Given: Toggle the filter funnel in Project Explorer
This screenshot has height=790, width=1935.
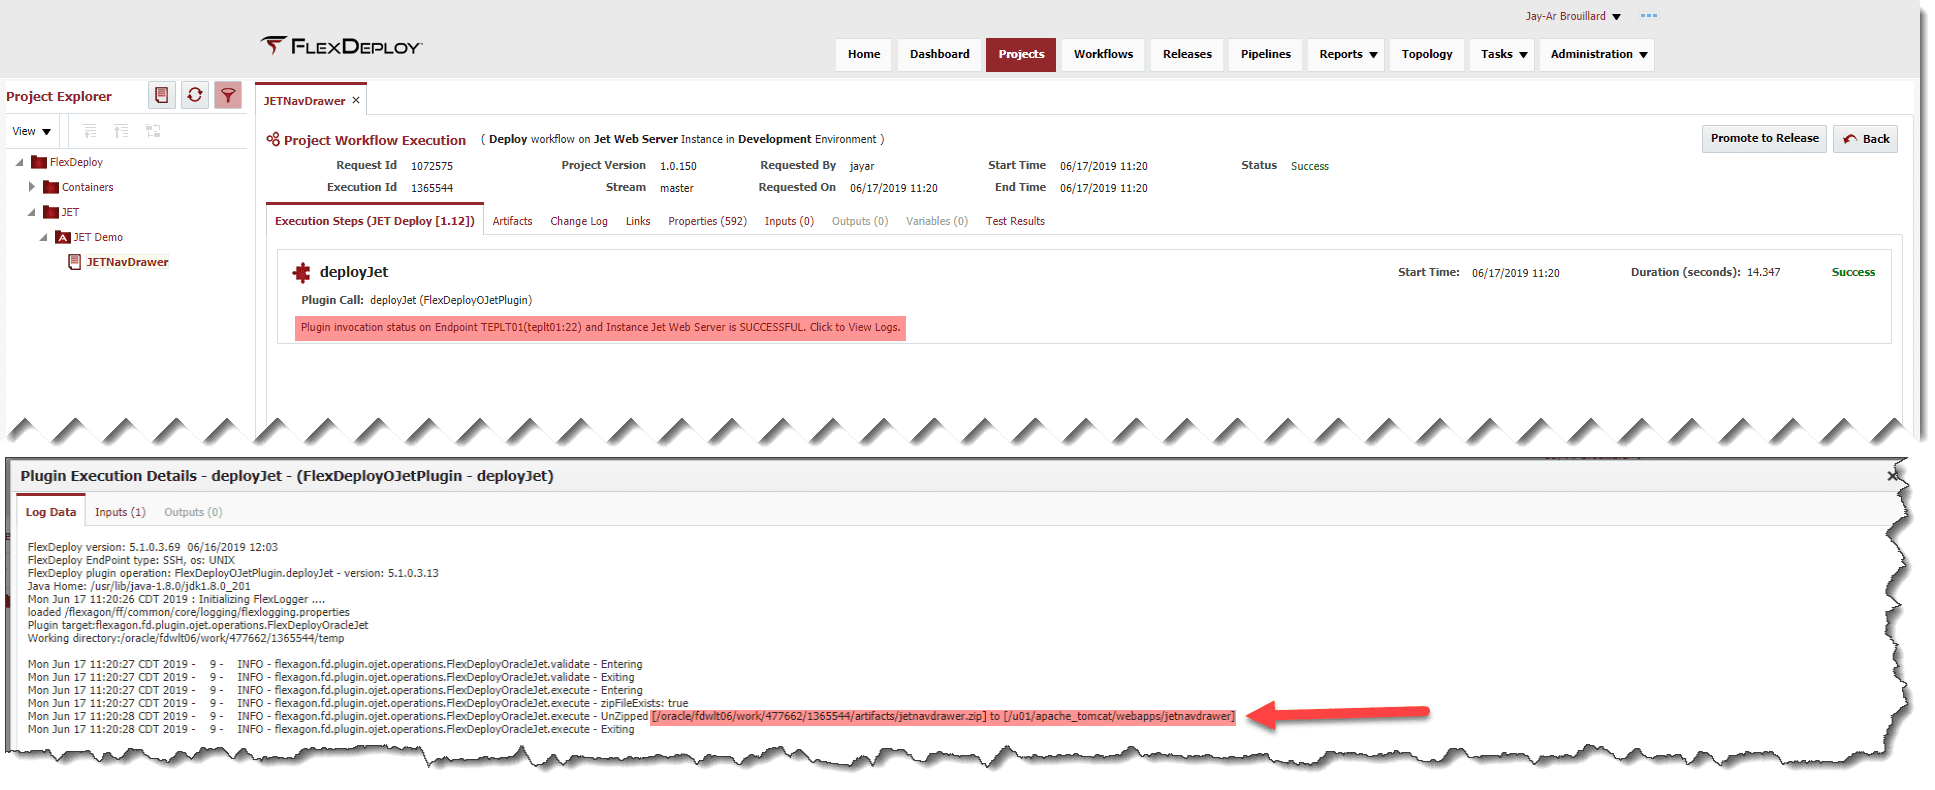Looking at the screenshot, I should [228, 95].
